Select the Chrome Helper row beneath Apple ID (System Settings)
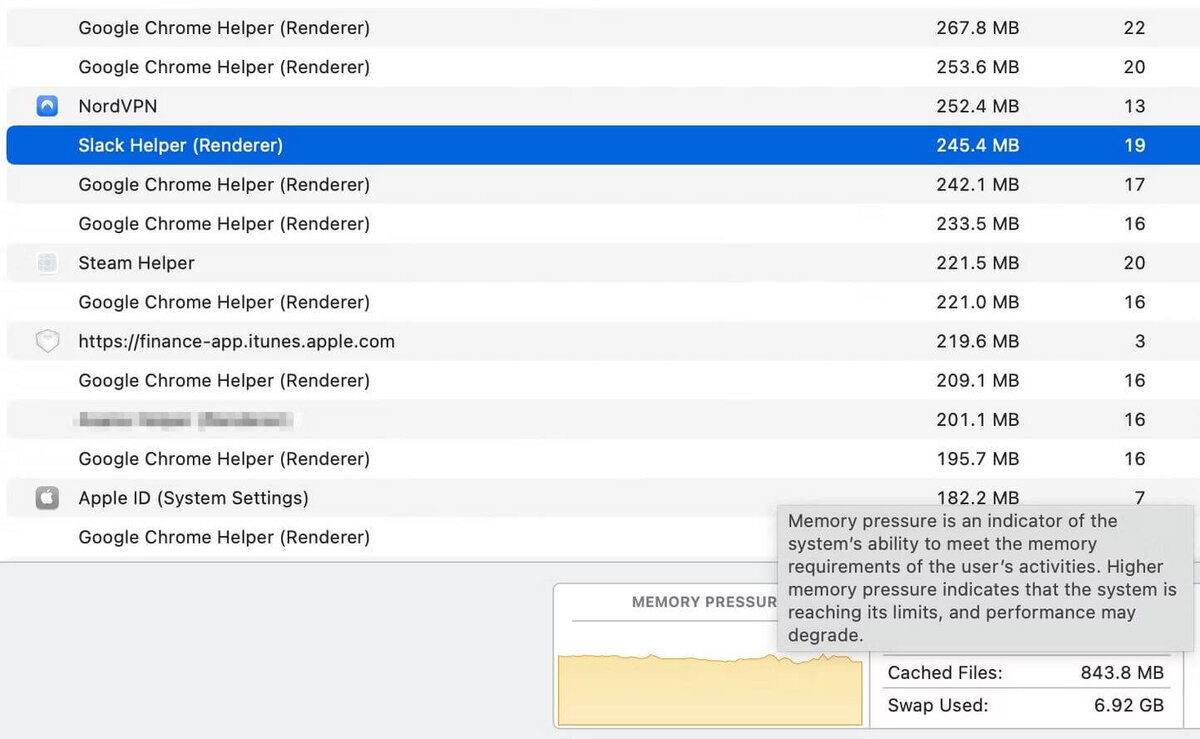1200x739 pixels. click(x=224, y=537)
